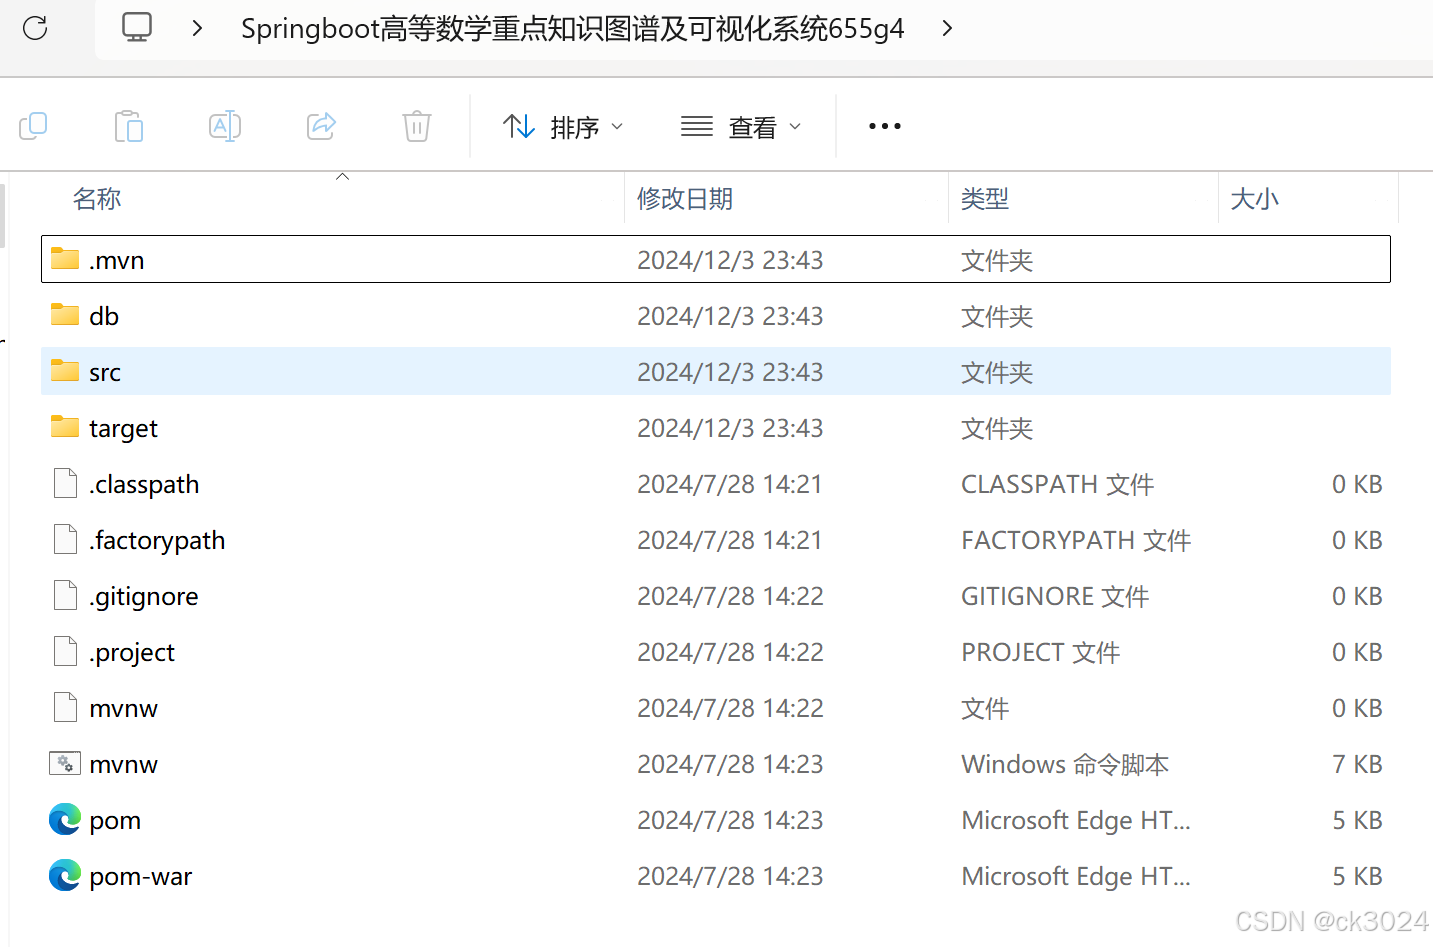Sort files by the 修改日期 column header
Screen dimensions: 1433x947
click(685, 199)
